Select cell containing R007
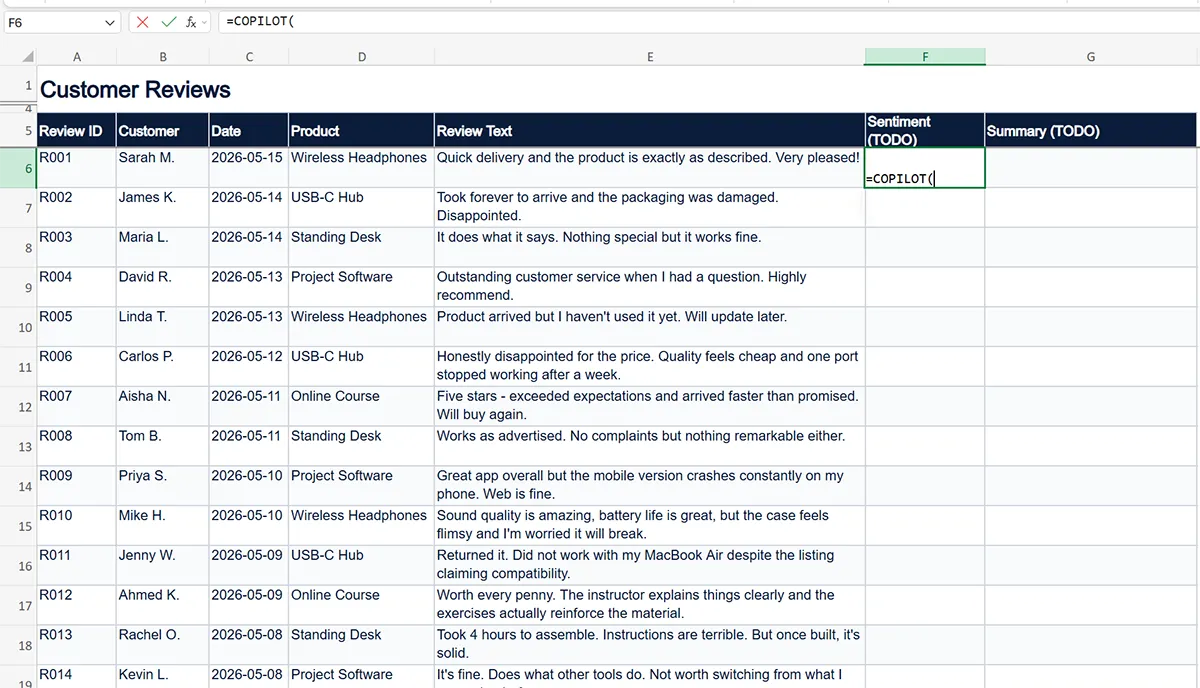This screenshot has height=688, width=1200. (77, 407)
